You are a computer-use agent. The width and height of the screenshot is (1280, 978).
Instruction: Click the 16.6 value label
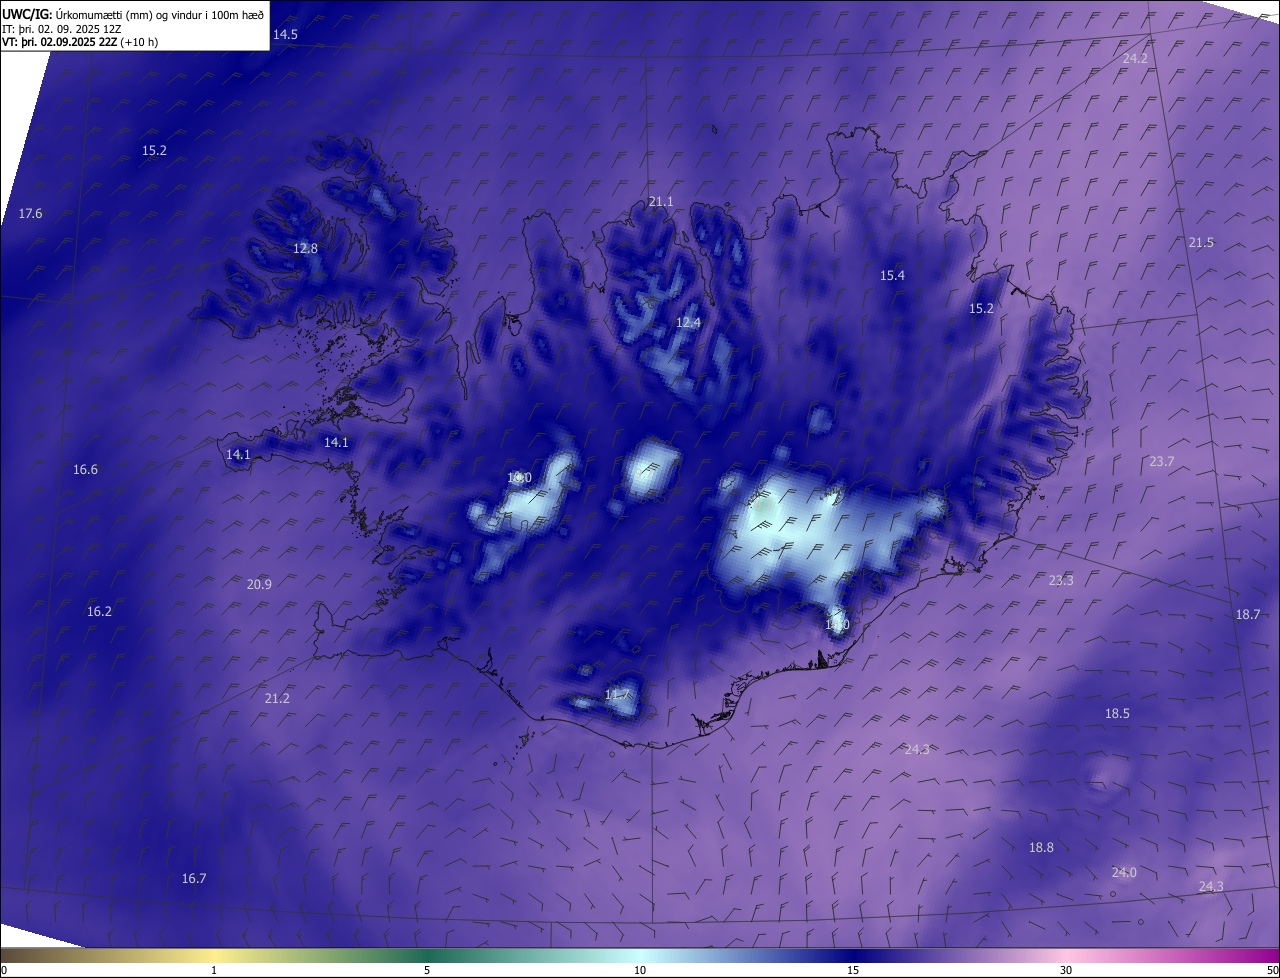point(85,470)
